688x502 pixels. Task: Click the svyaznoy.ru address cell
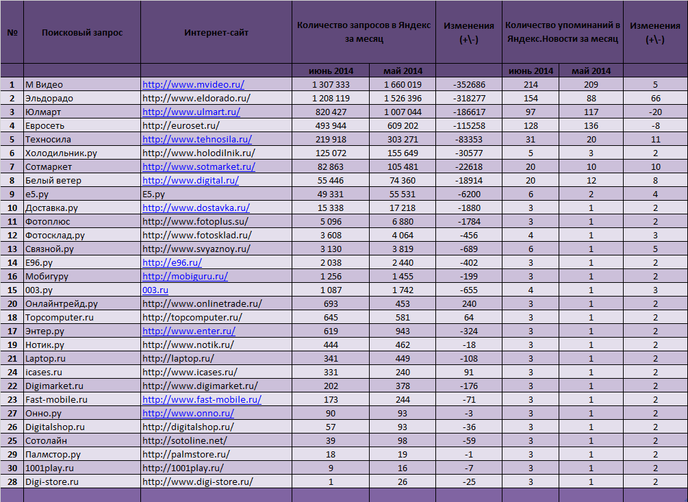coord(216,249)
